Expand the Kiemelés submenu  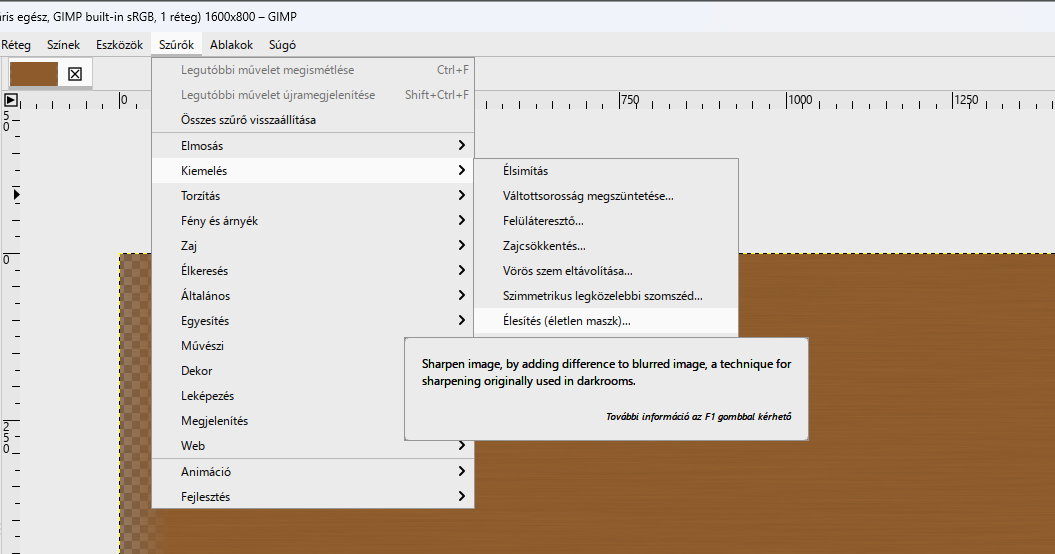pyautogui.click(x=313, y=170)
